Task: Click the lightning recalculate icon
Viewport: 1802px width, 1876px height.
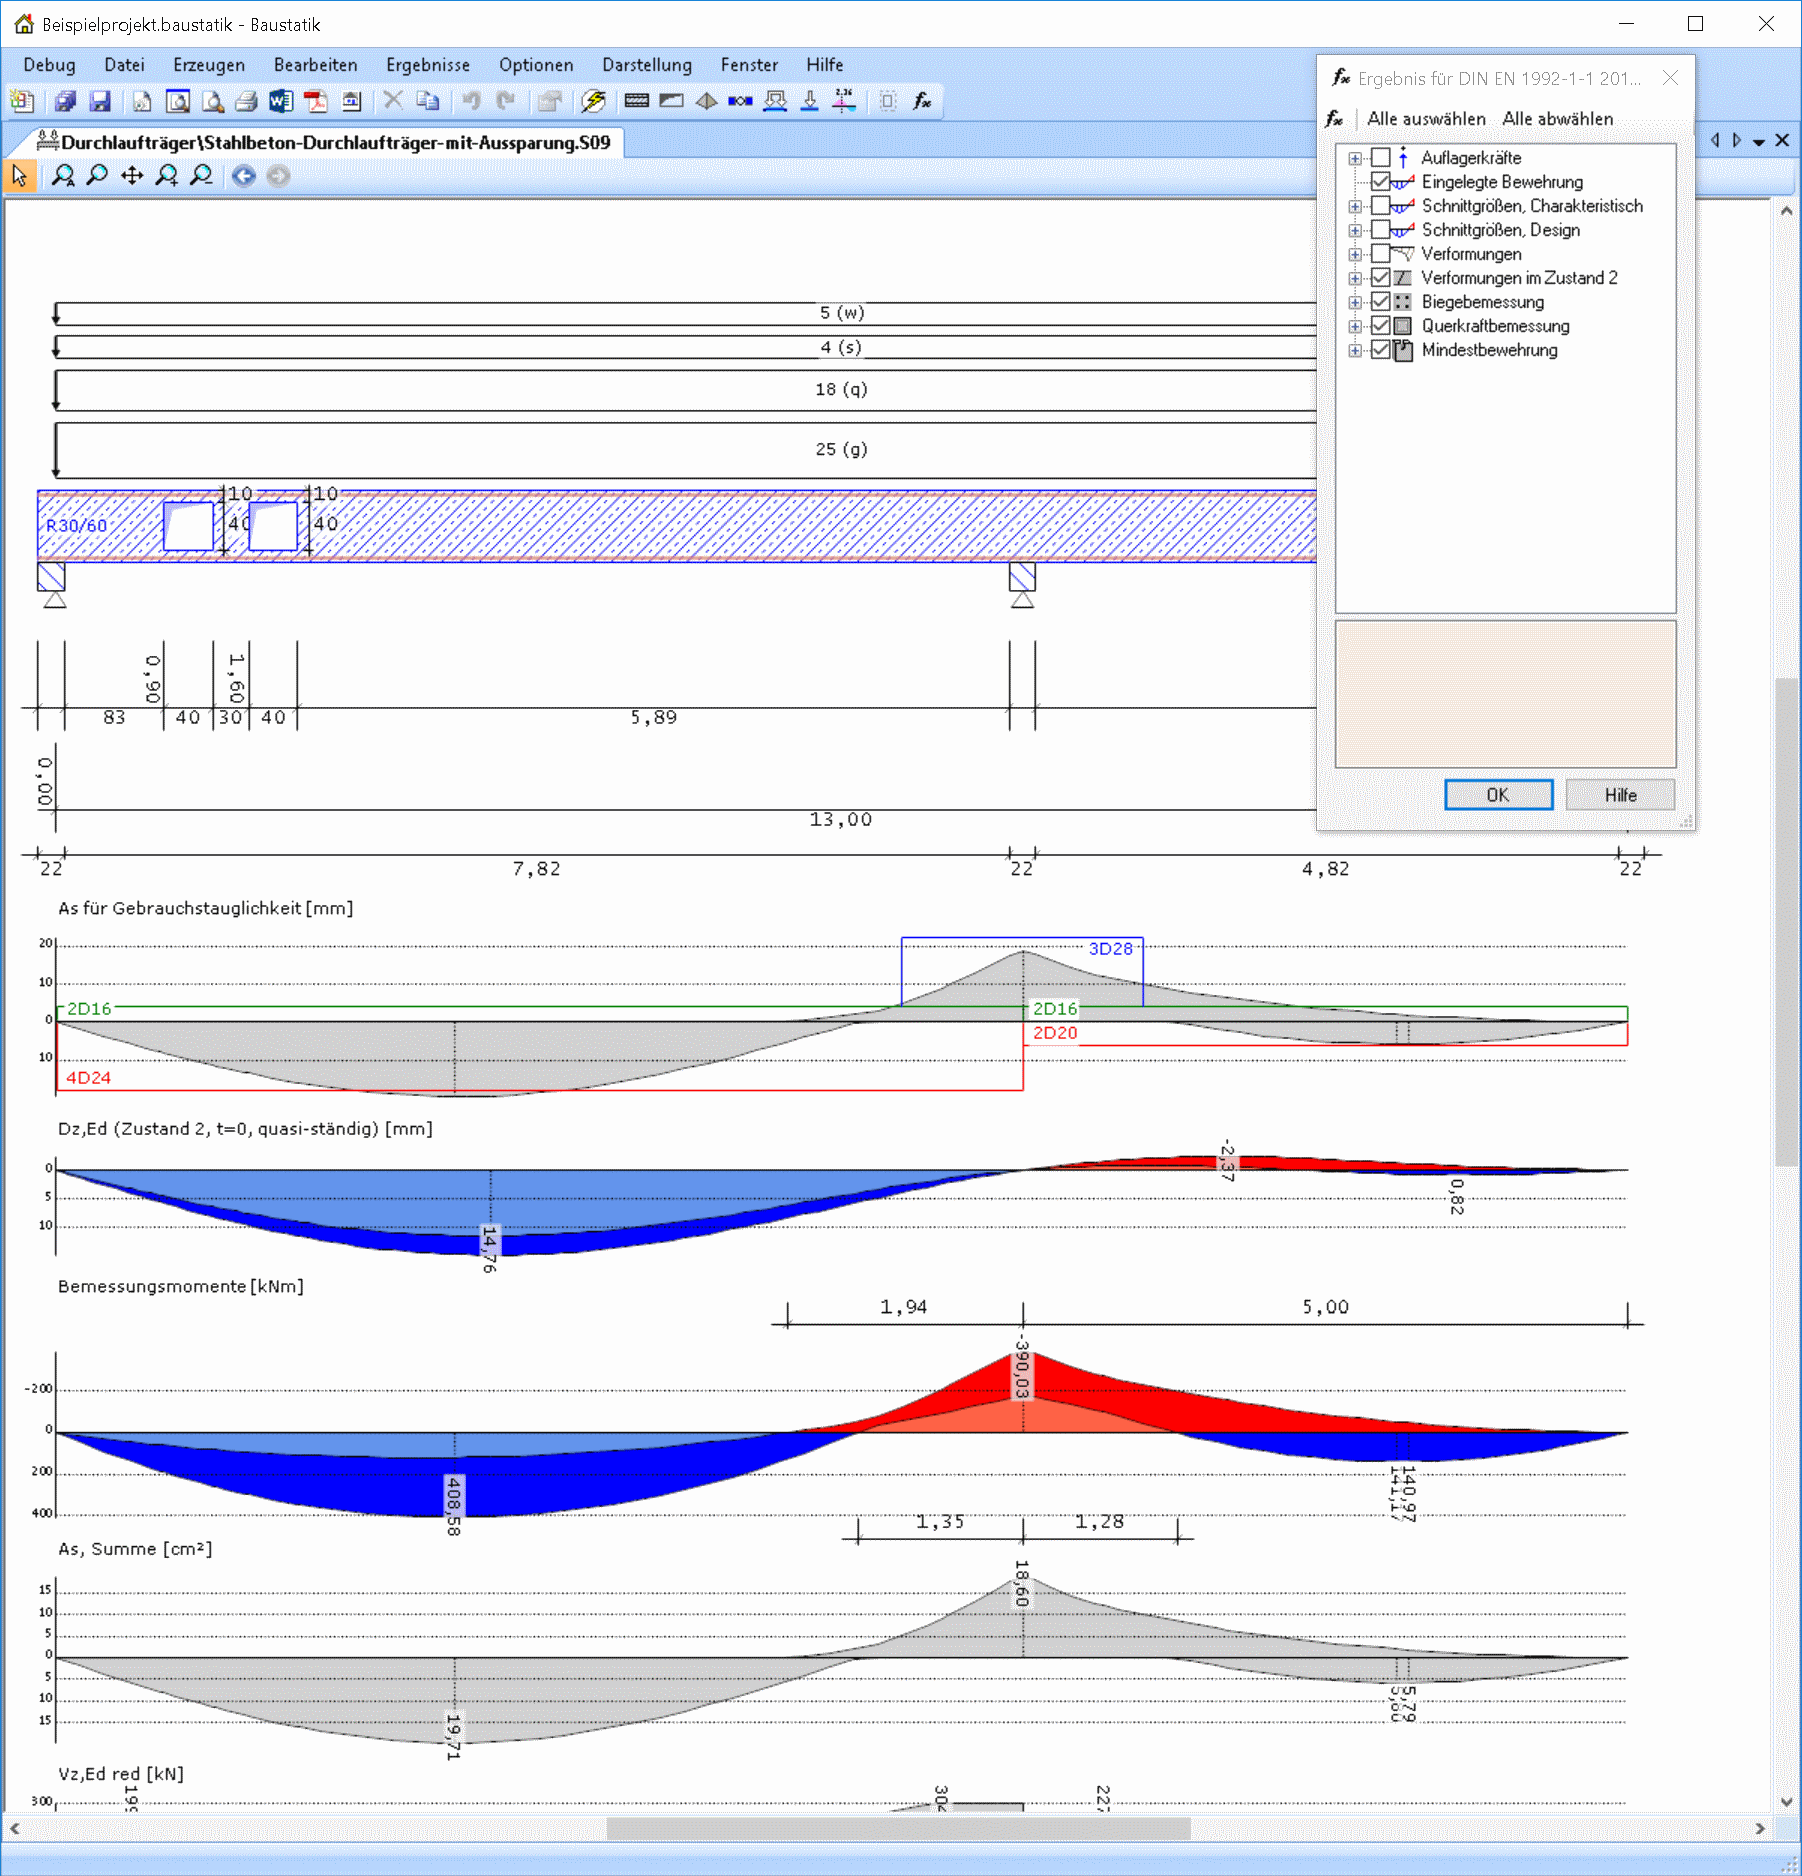Action: pyautogui.click(x=593, y=102)
